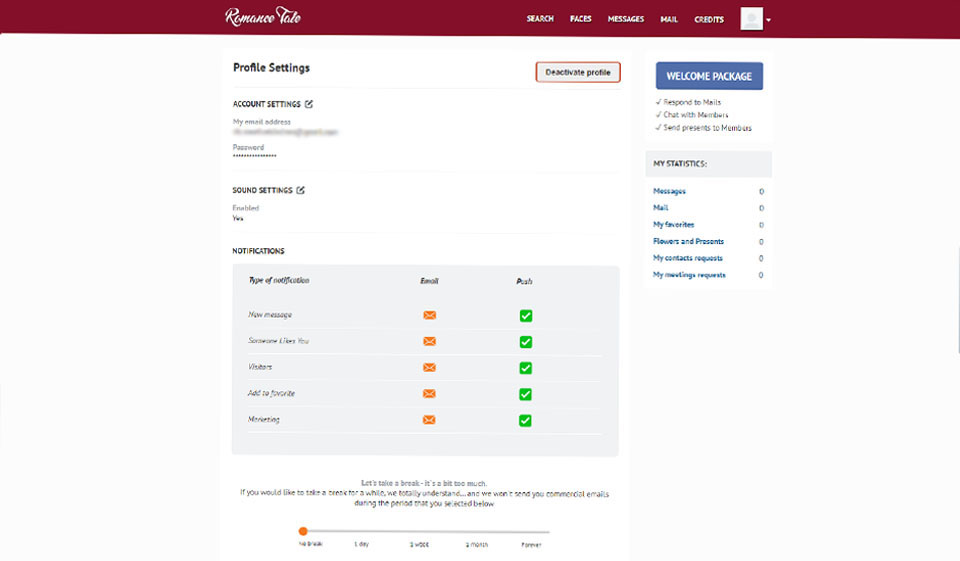Uncheck push notification for Visitors
960x561 pixels.
(525, 367)
